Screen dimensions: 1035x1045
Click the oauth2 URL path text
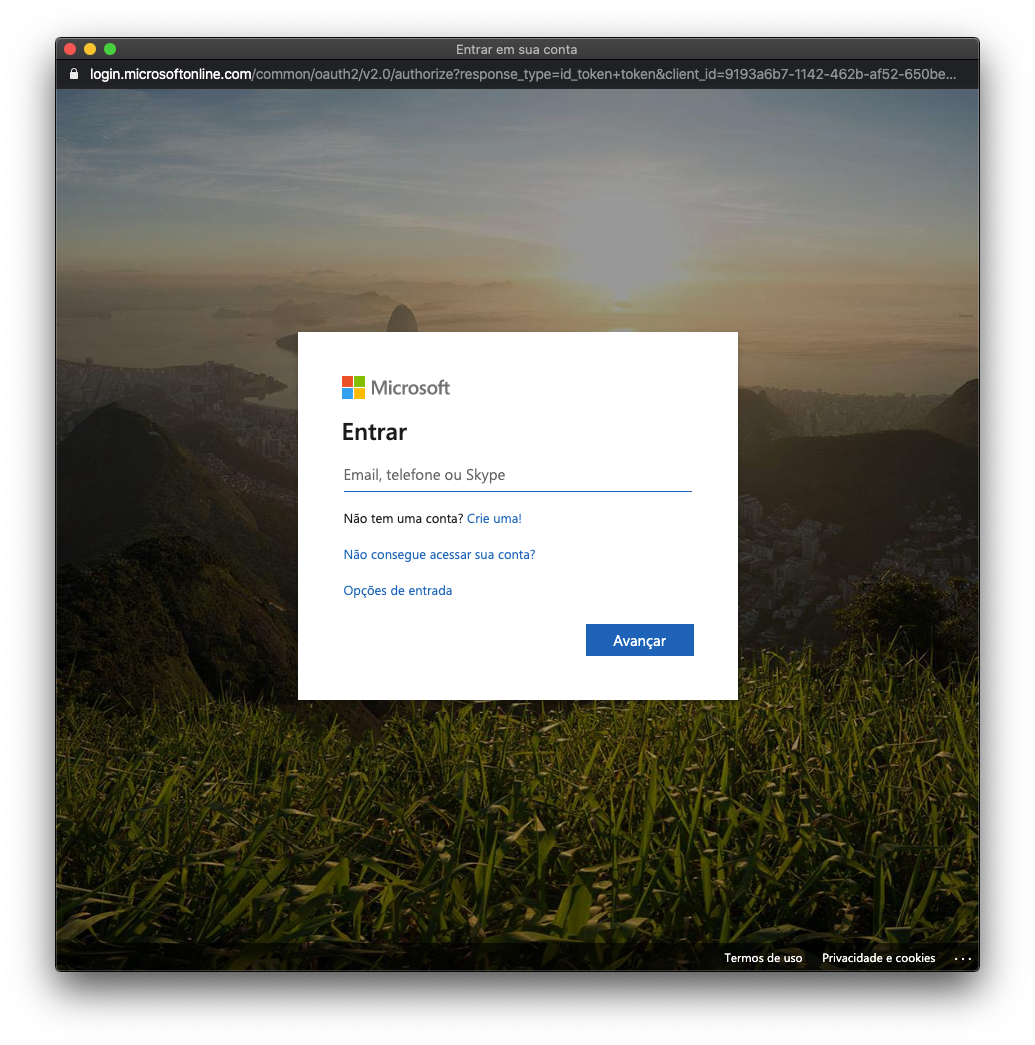[x=600, y=75]
